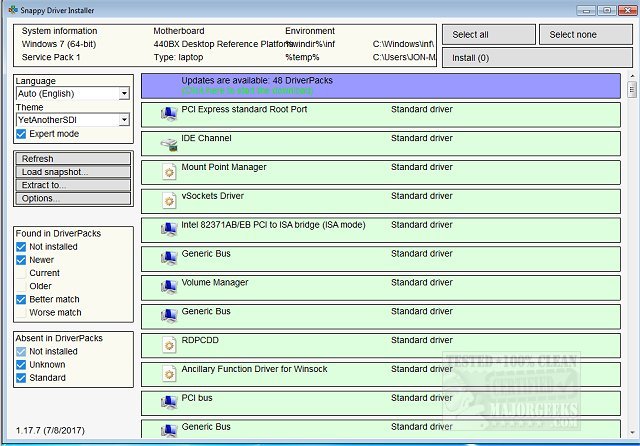Toggle the Newer checkbox
Viewport: 640px width, 446px height.
pyautogui.click(x=21, y=260)
